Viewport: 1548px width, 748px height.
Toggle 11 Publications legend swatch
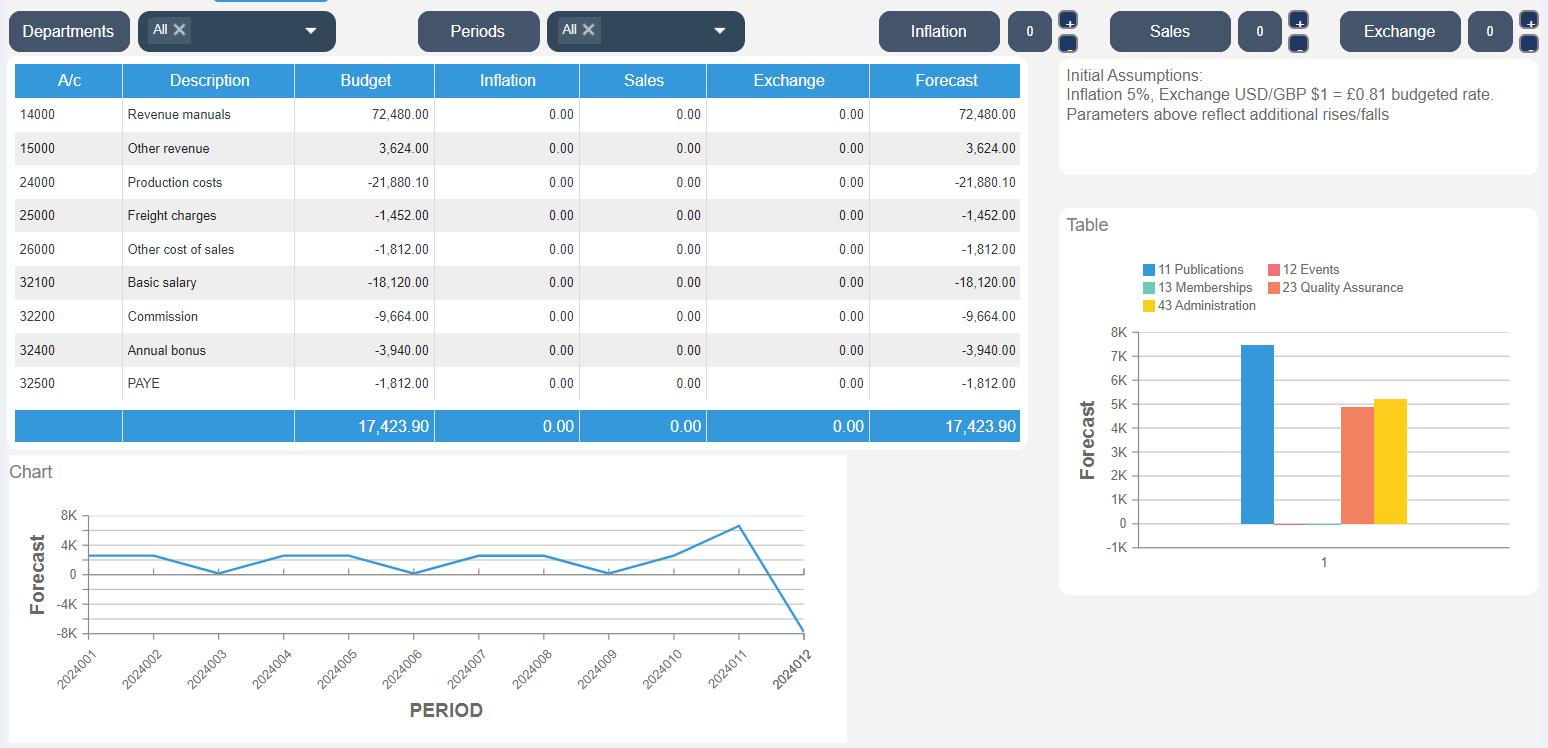point(1149,270)
